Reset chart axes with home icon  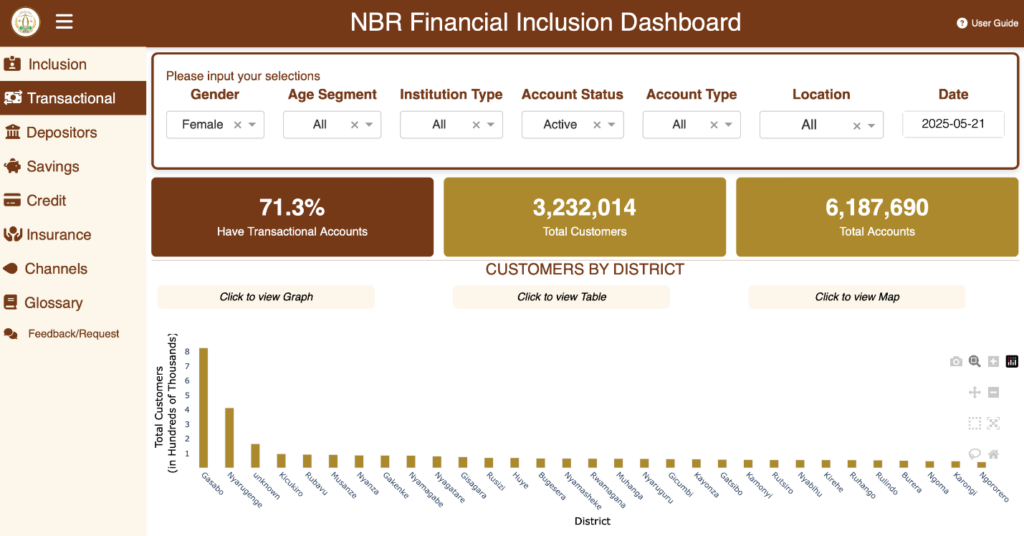tap(993, 453)
